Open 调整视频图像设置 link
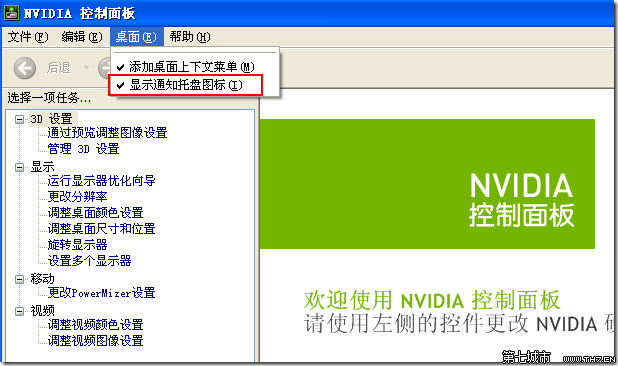The image size is (618, 366). [x=95, y=341]
